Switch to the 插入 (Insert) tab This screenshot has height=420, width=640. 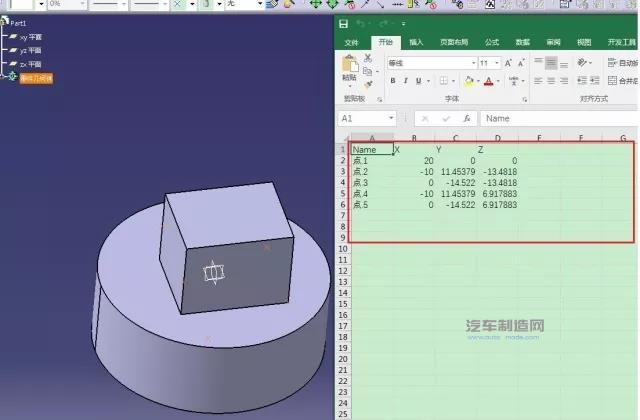coord(416,42)
